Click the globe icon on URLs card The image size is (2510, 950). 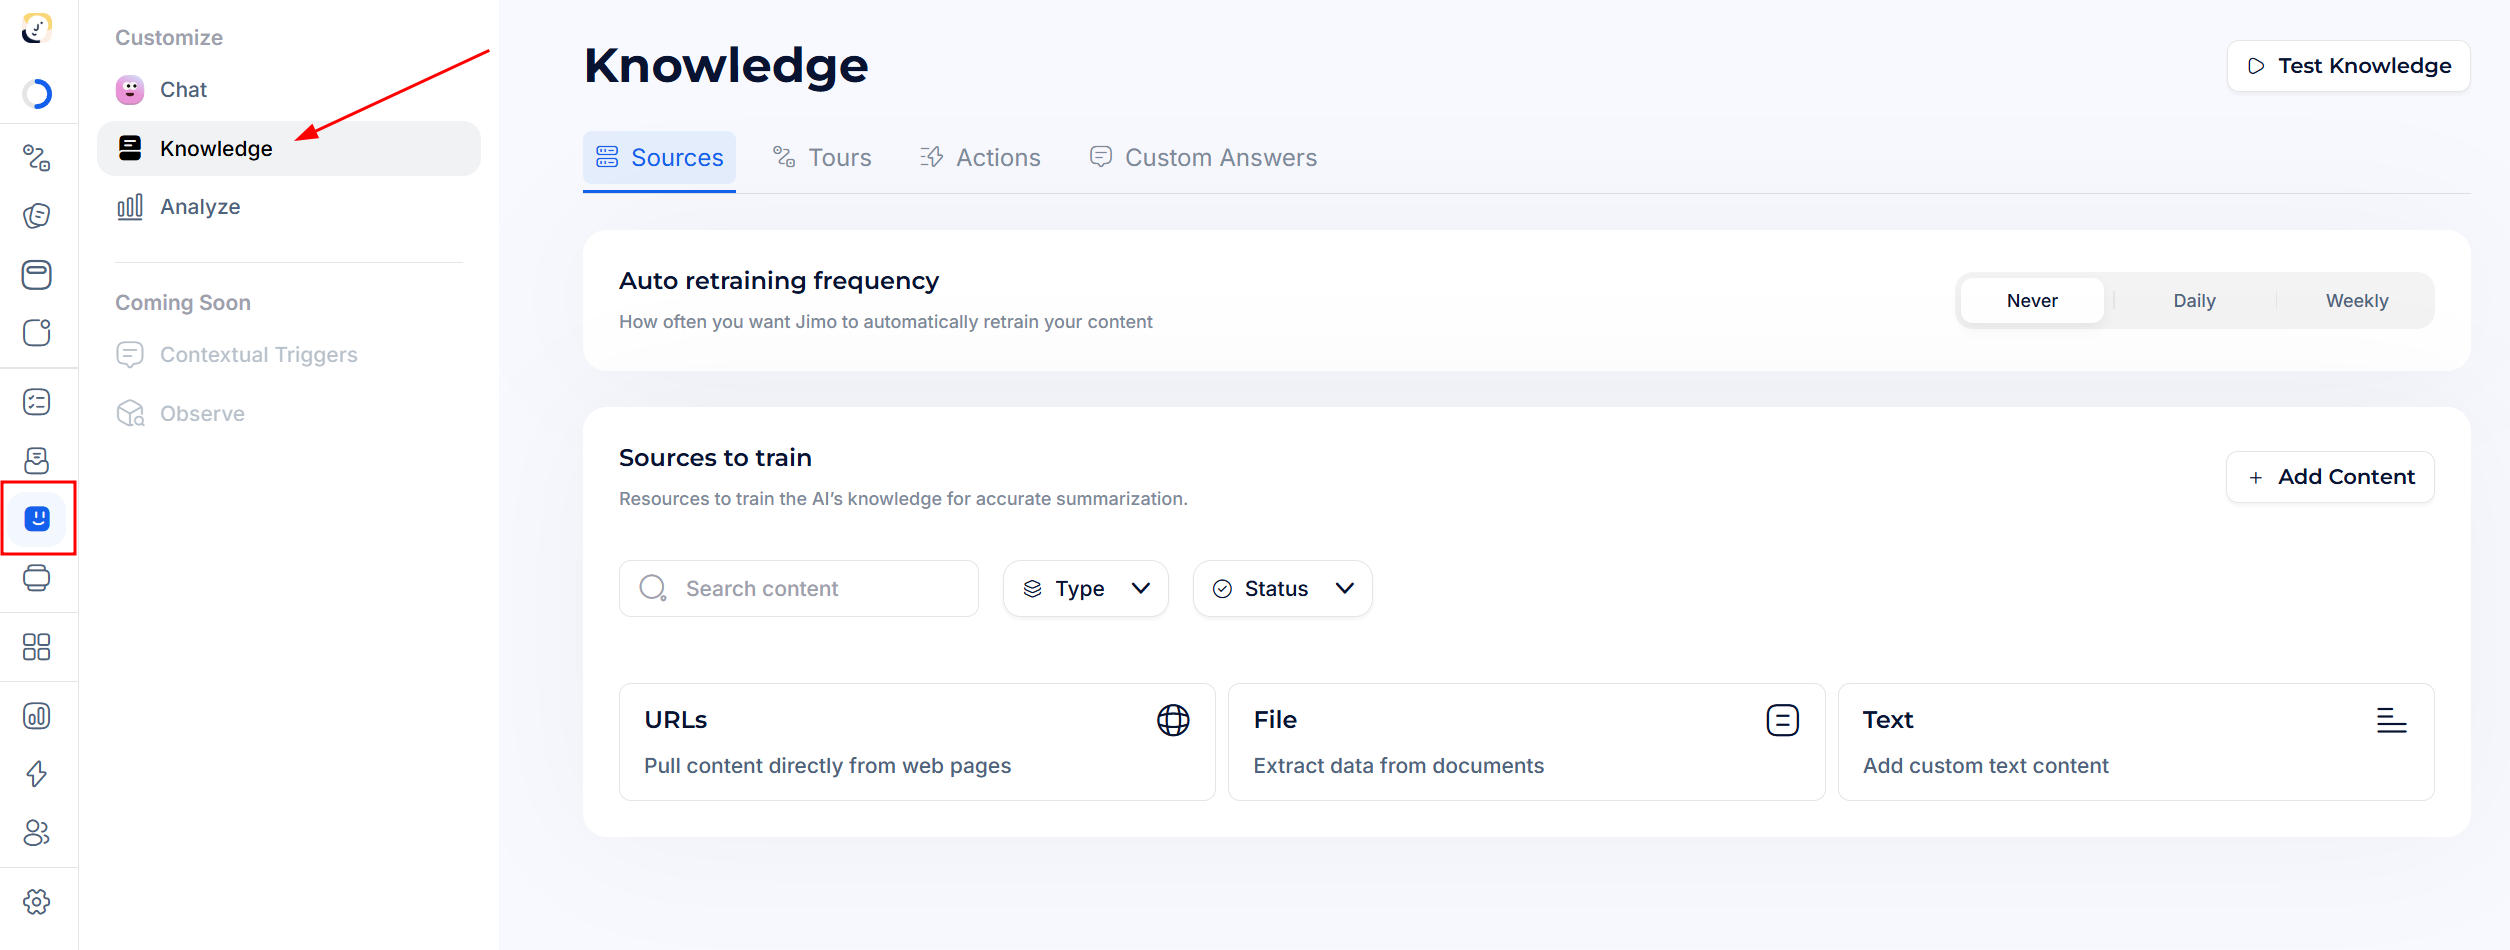[1173, 720]
